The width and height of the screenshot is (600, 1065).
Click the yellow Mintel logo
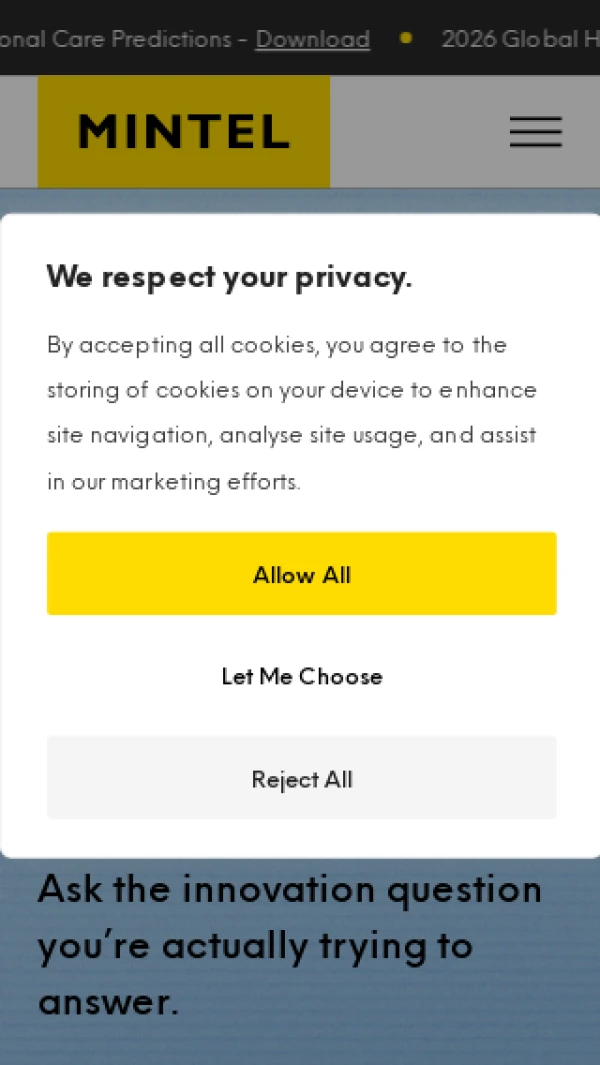(x=183, y=132)
